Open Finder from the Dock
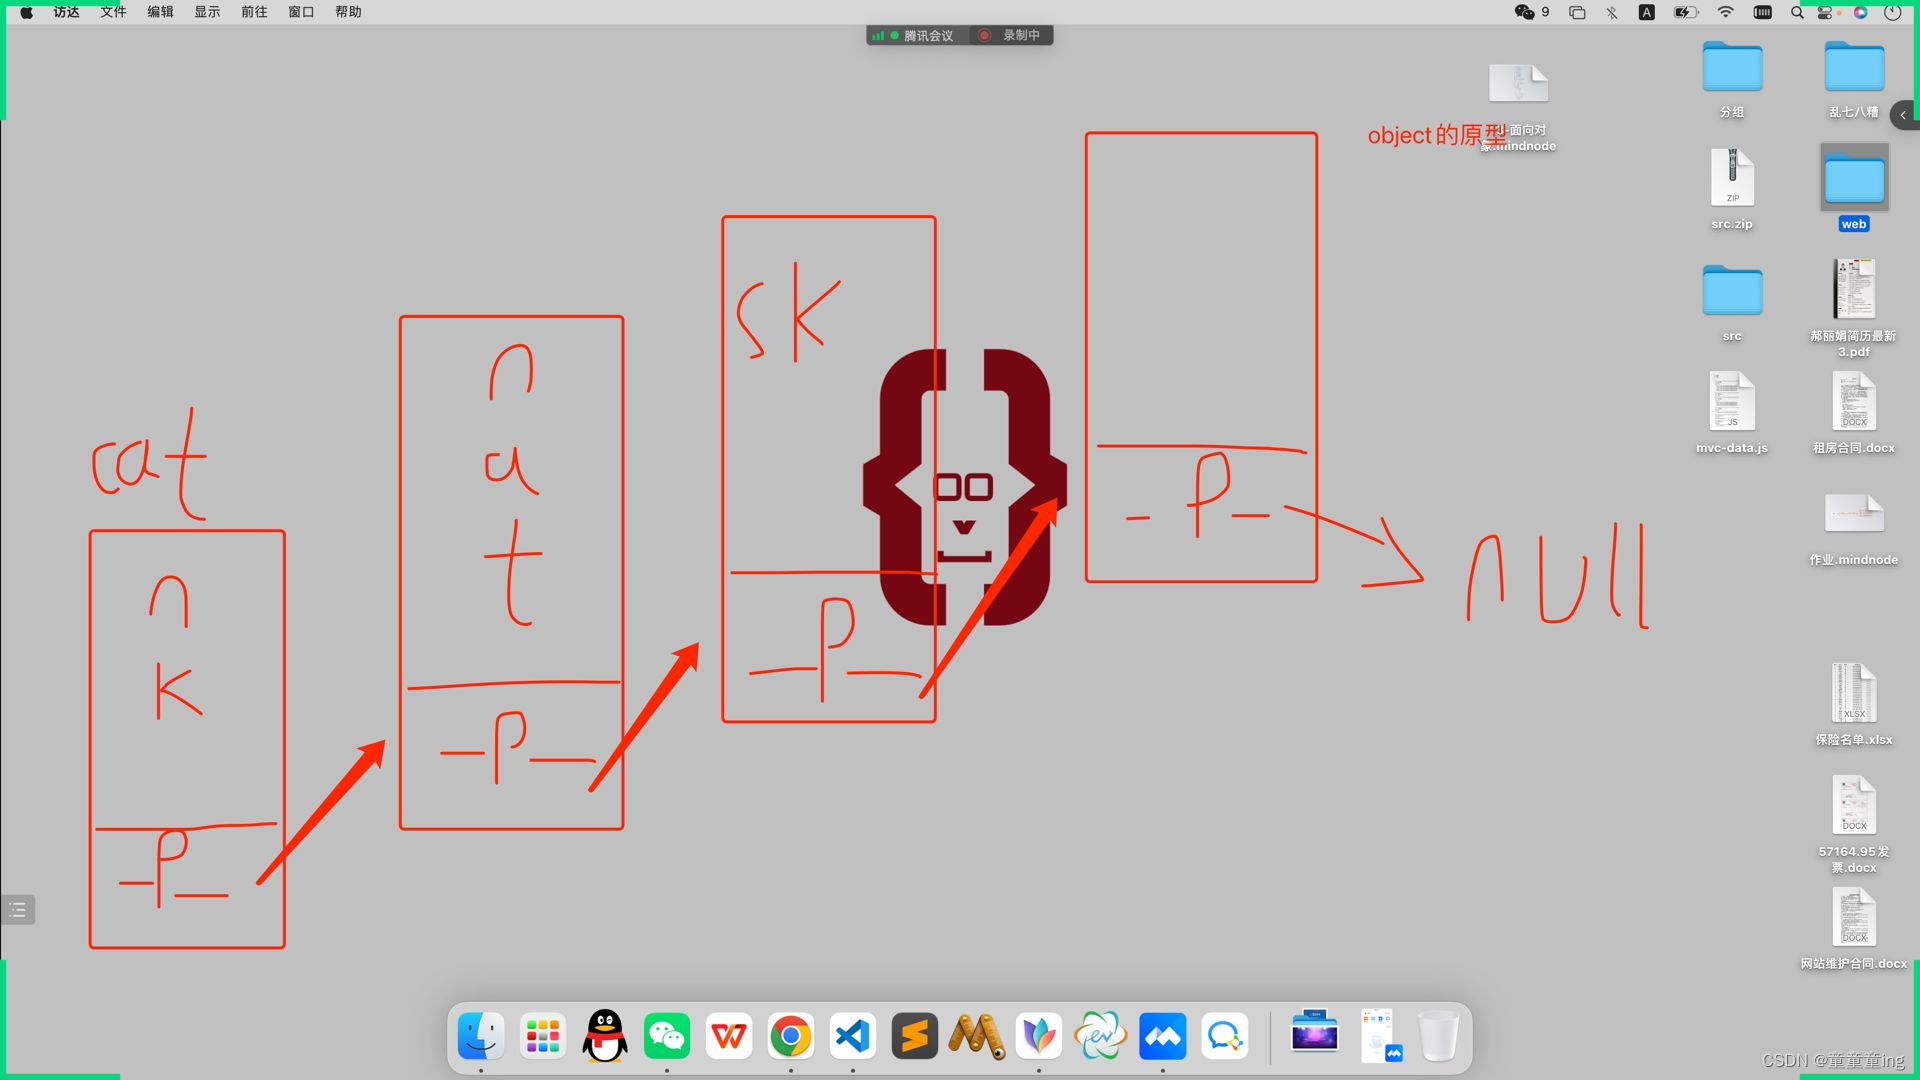This screenshot has width=1920, height=1080. coord(480,1036)
